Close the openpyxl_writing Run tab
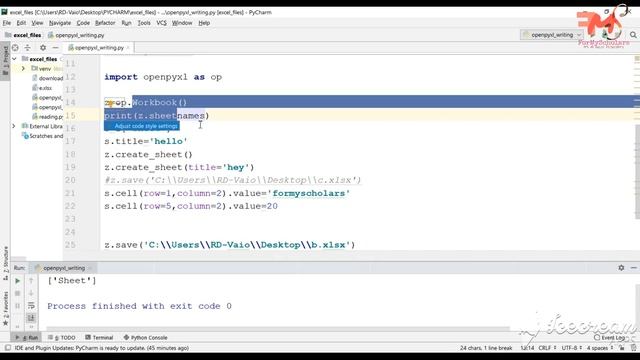The height and width of the screenshot is (360, 640). pos(90,268)
